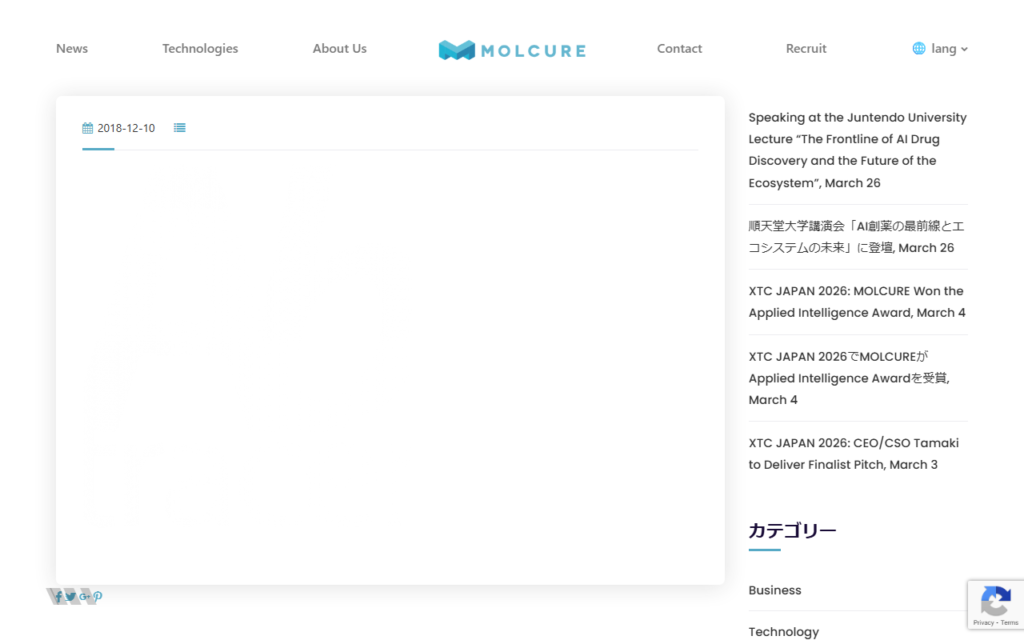Screen dimensions: 1024x640
Task: Open the Juntendo University Lecture article link
Action: point(857,150)
